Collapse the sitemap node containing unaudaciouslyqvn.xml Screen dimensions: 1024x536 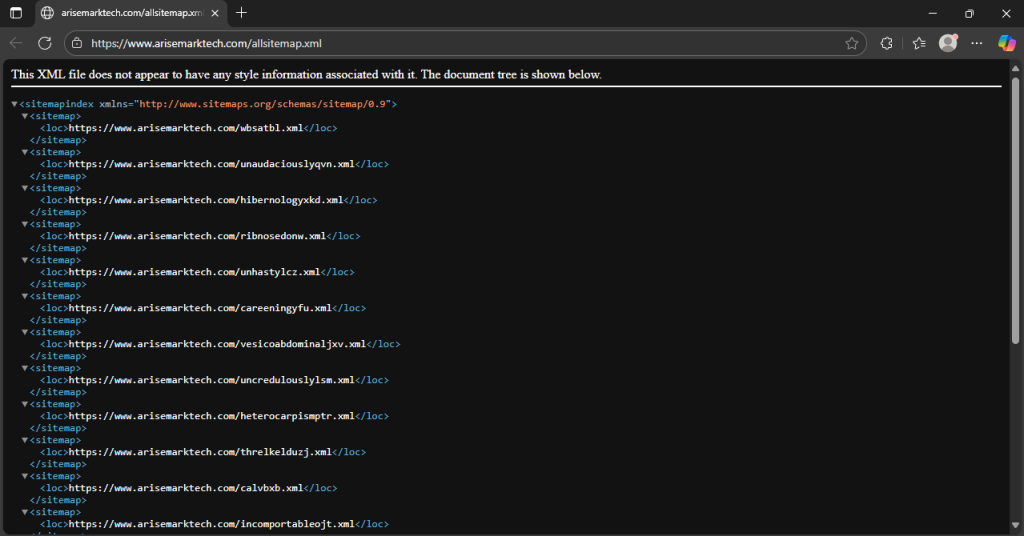coord(26,152)
